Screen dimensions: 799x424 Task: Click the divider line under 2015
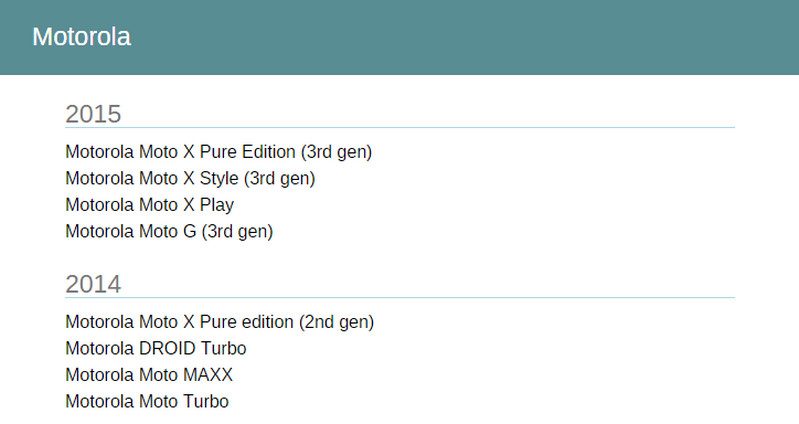coord(400,128)
